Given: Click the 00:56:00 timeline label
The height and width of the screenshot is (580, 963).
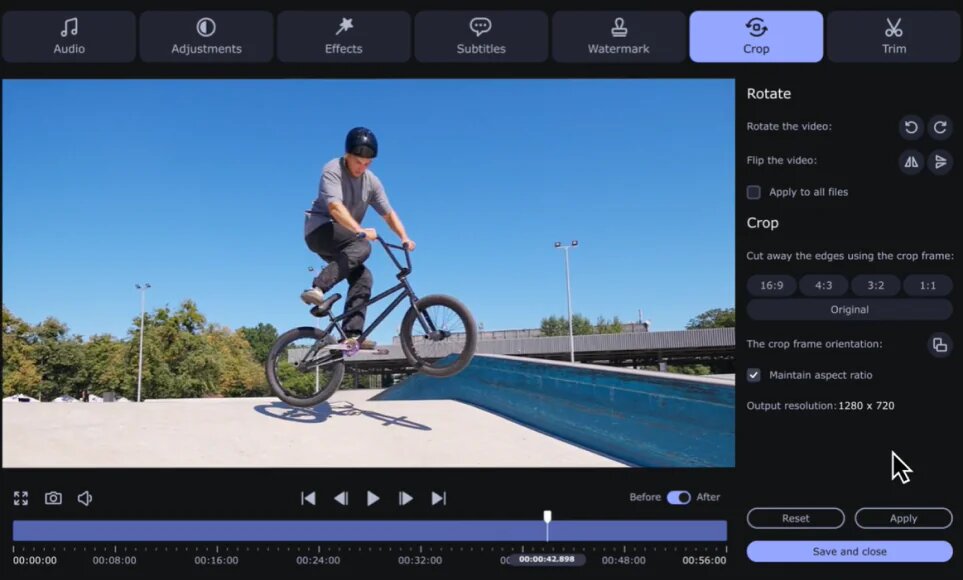Looking at the screenshot, I should [x=704, y=560].
